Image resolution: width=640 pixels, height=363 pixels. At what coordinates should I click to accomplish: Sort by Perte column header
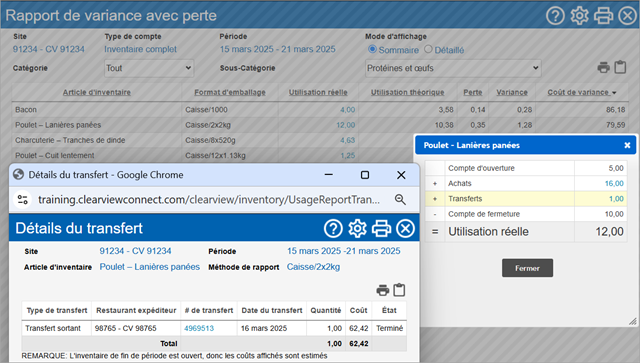[x=473, y=93]
